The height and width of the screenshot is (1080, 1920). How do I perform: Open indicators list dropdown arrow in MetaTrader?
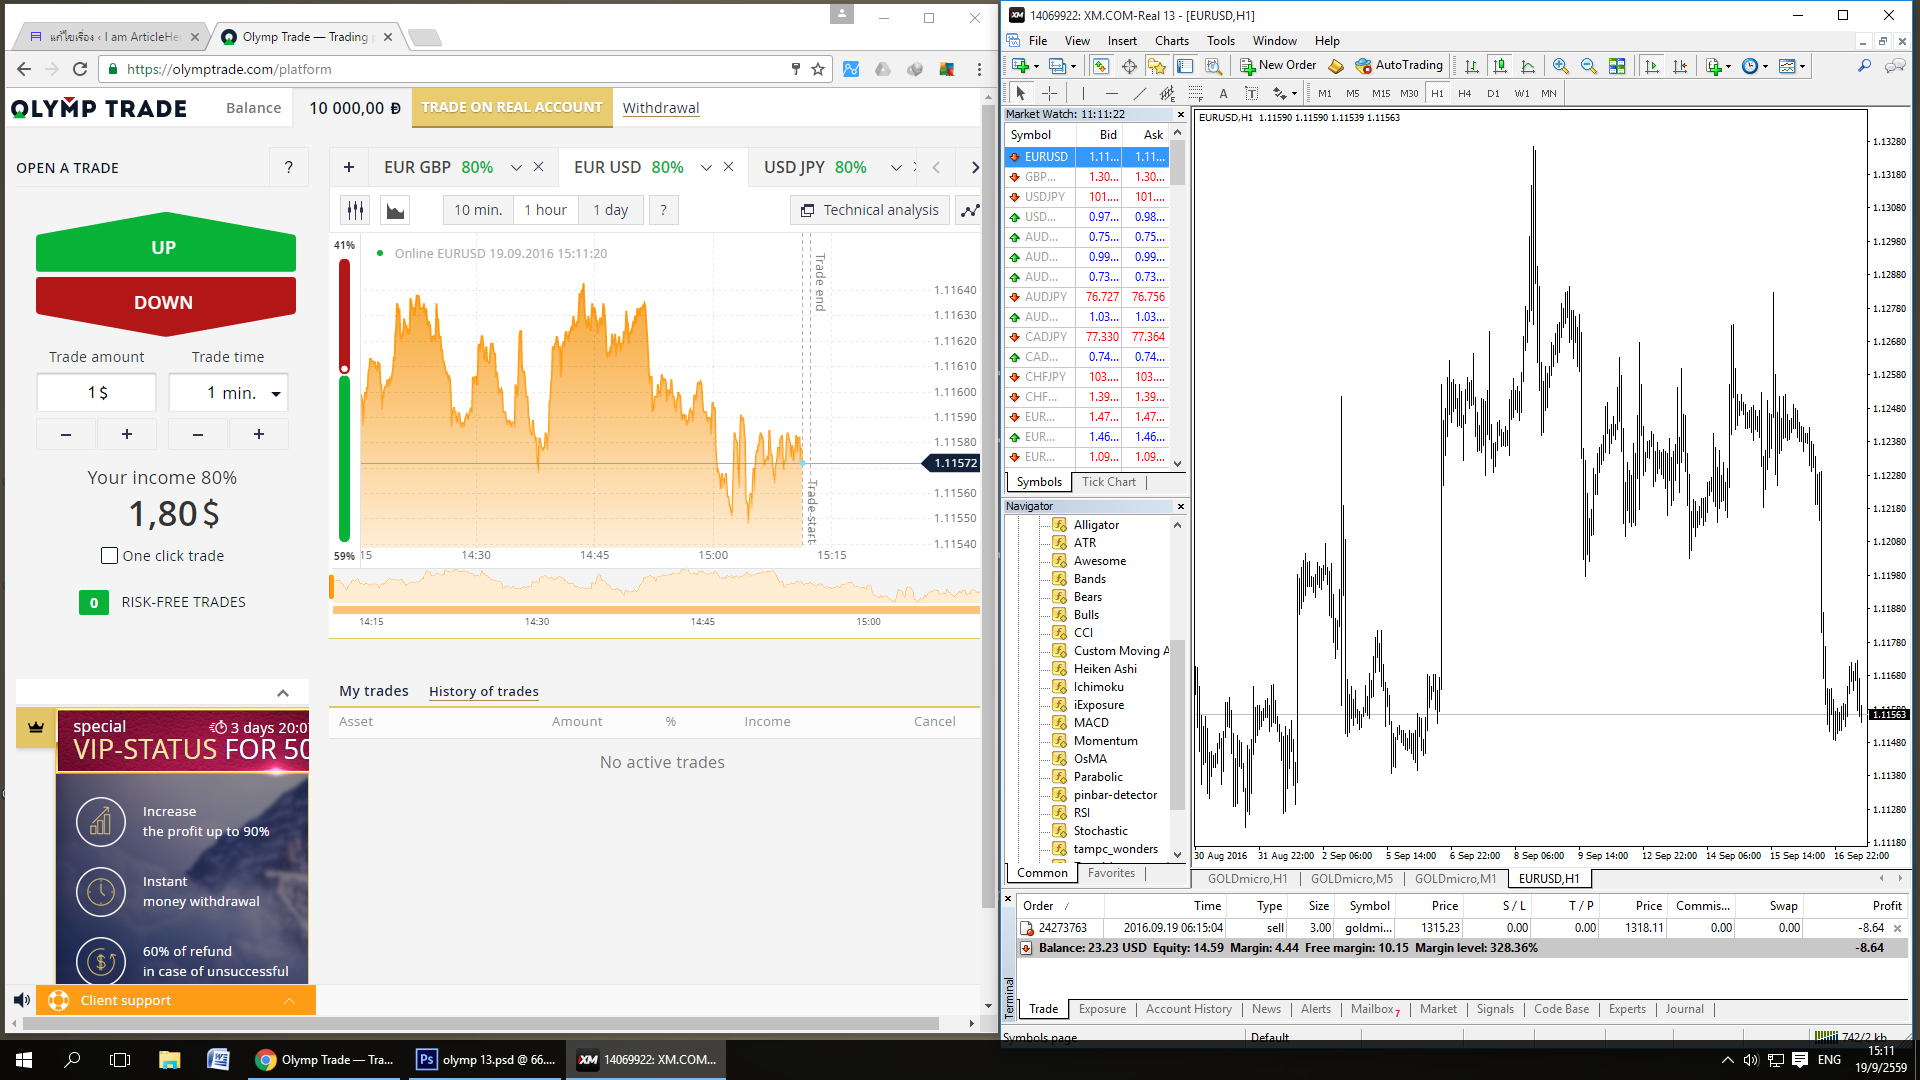1728,67
